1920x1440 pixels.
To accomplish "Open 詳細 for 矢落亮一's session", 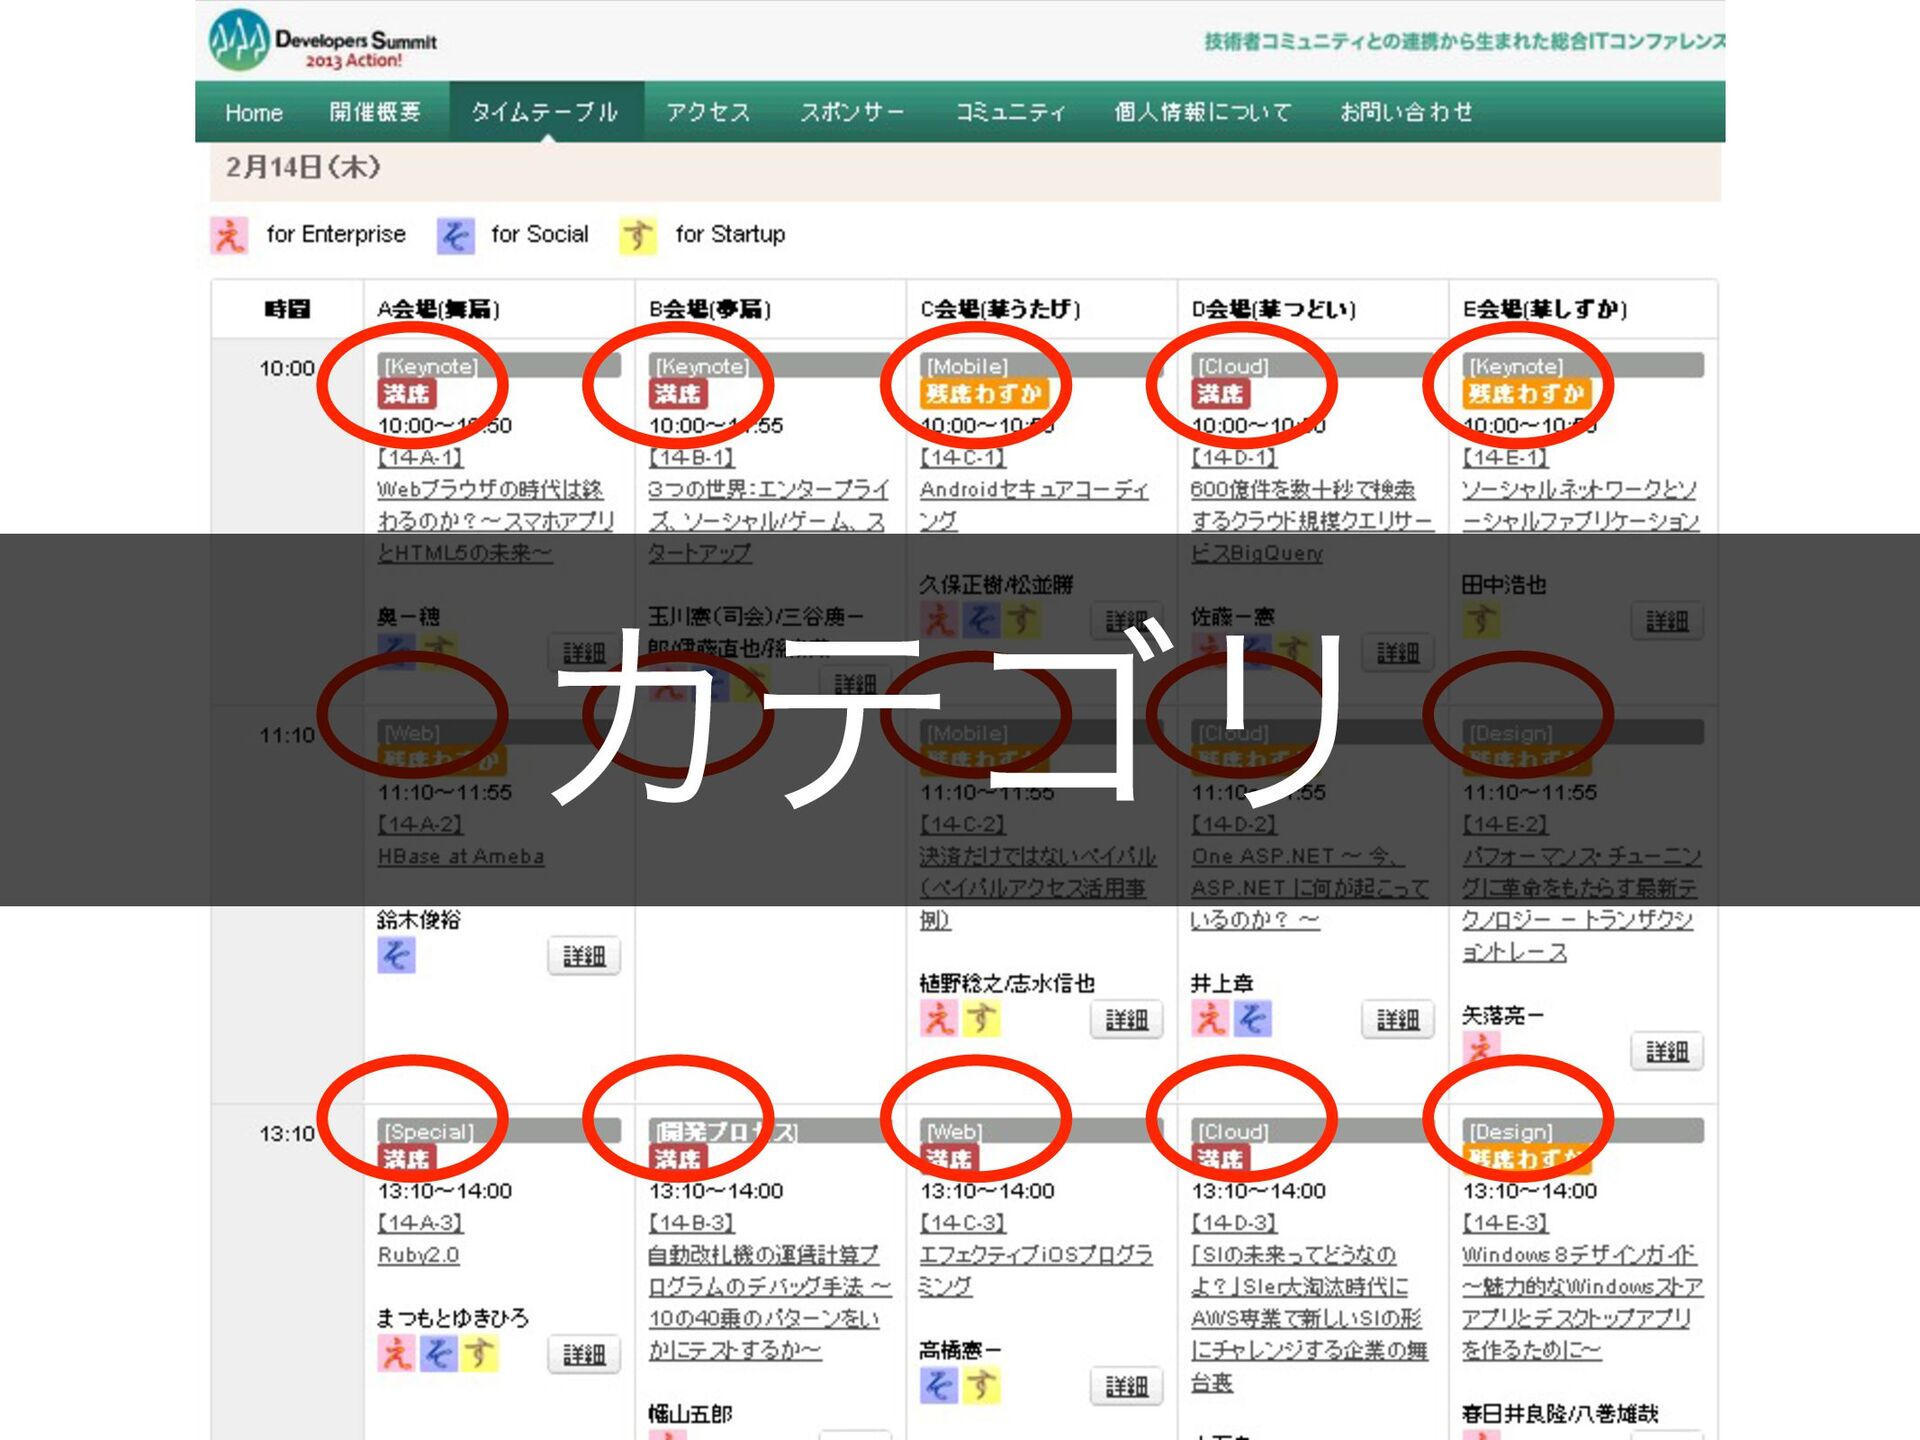I will [1667, 1052].
